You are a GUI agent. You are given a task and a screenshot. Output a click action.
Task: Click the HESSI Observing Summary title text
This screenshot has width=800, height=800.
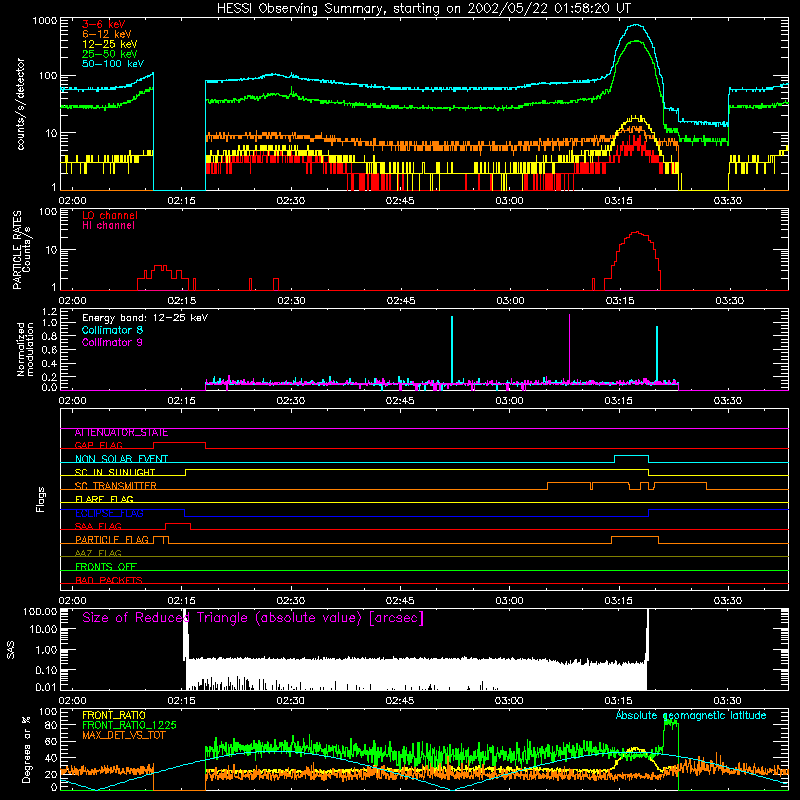424,9
